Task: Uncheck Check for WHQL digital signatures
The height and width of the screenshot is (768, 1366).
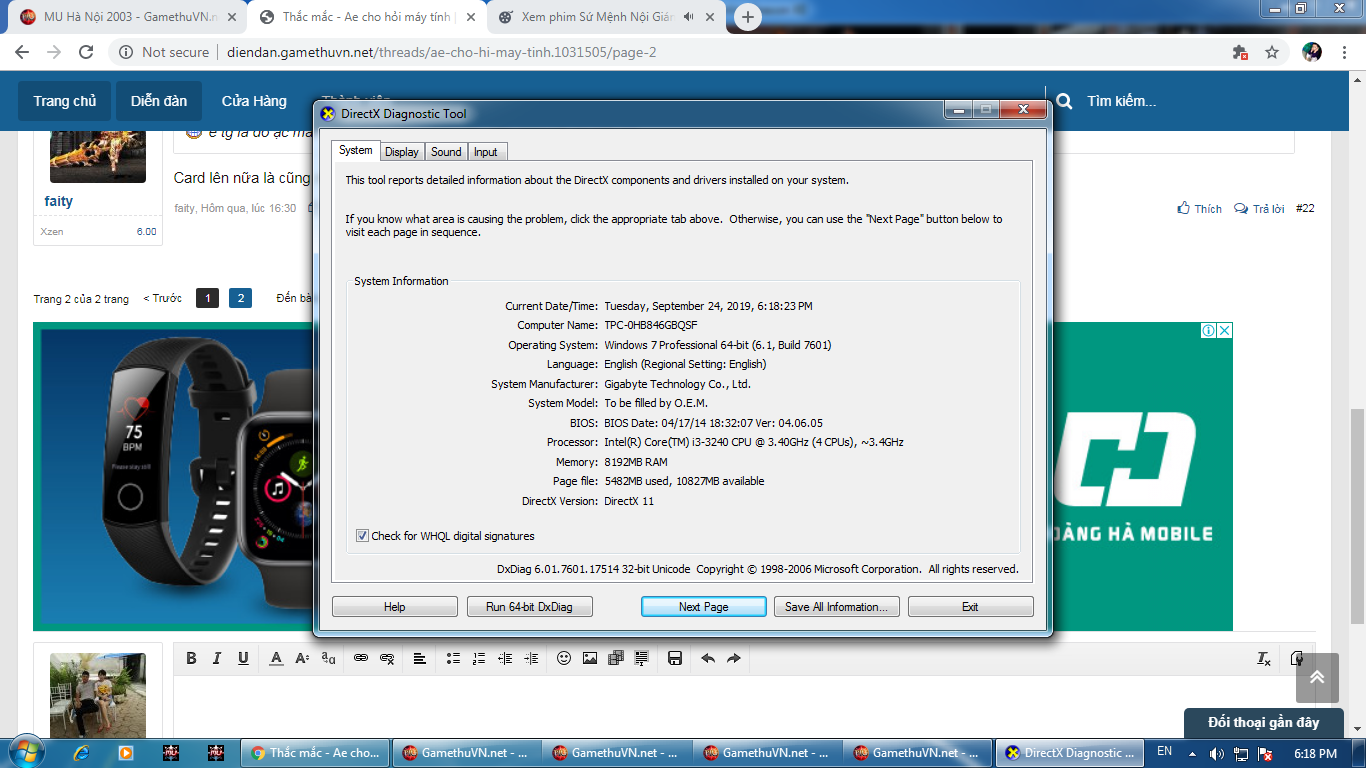Action: [362, 536]
